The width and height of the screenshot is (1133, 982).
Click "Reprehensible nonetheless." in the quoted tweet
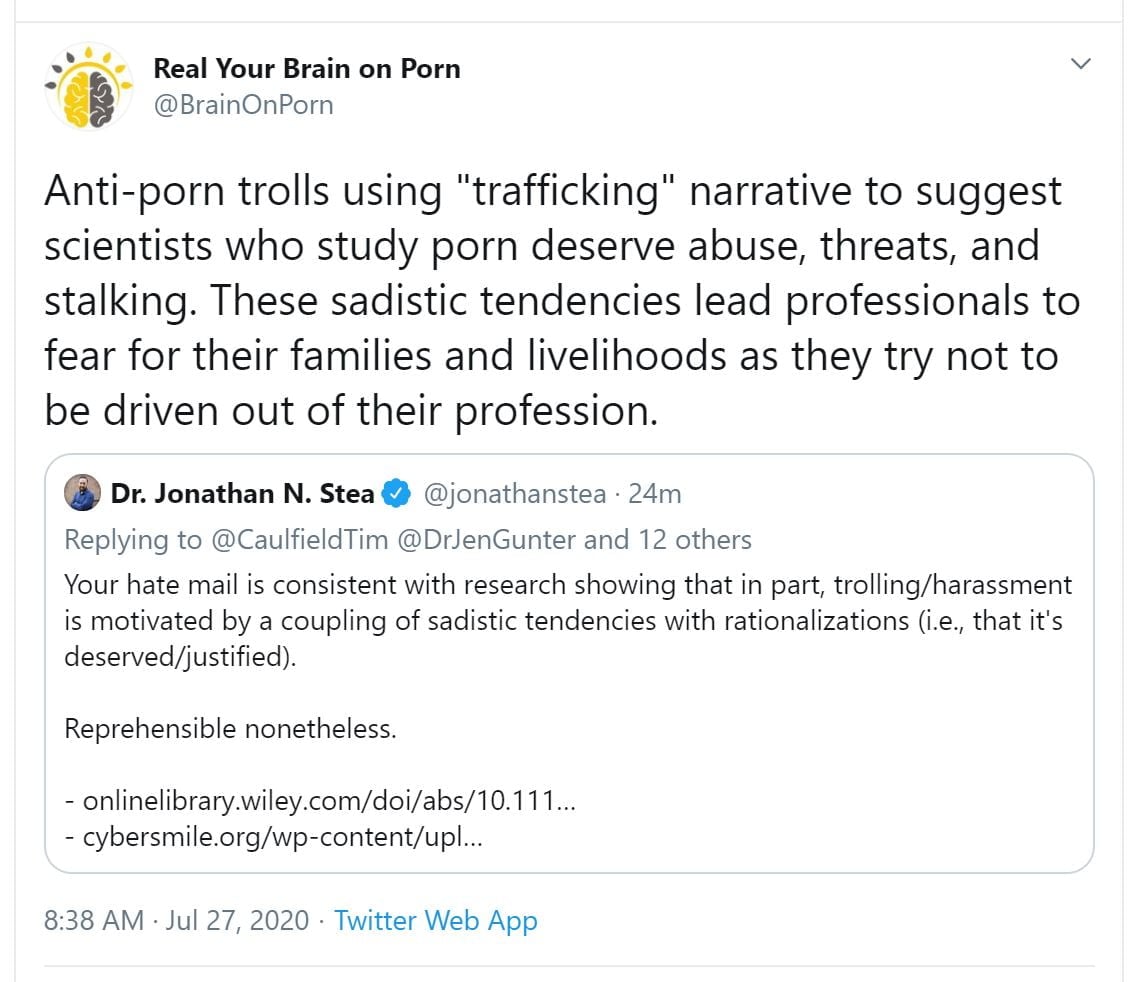tap(231, 728)
